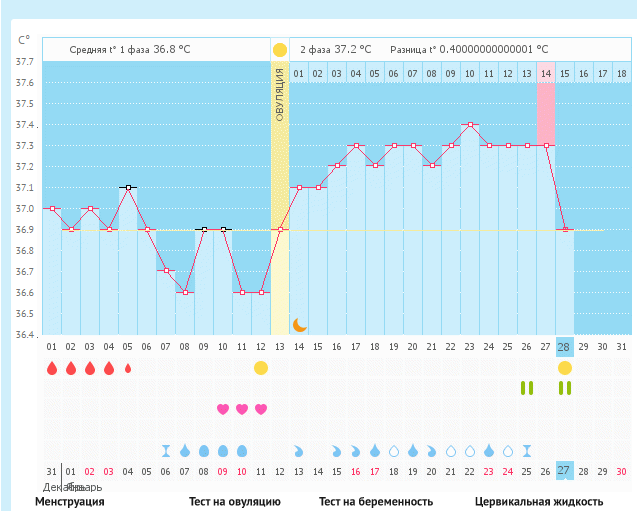Click the crescent moon icon in the chart
The image size is (637, 511).
pos(298,324)
